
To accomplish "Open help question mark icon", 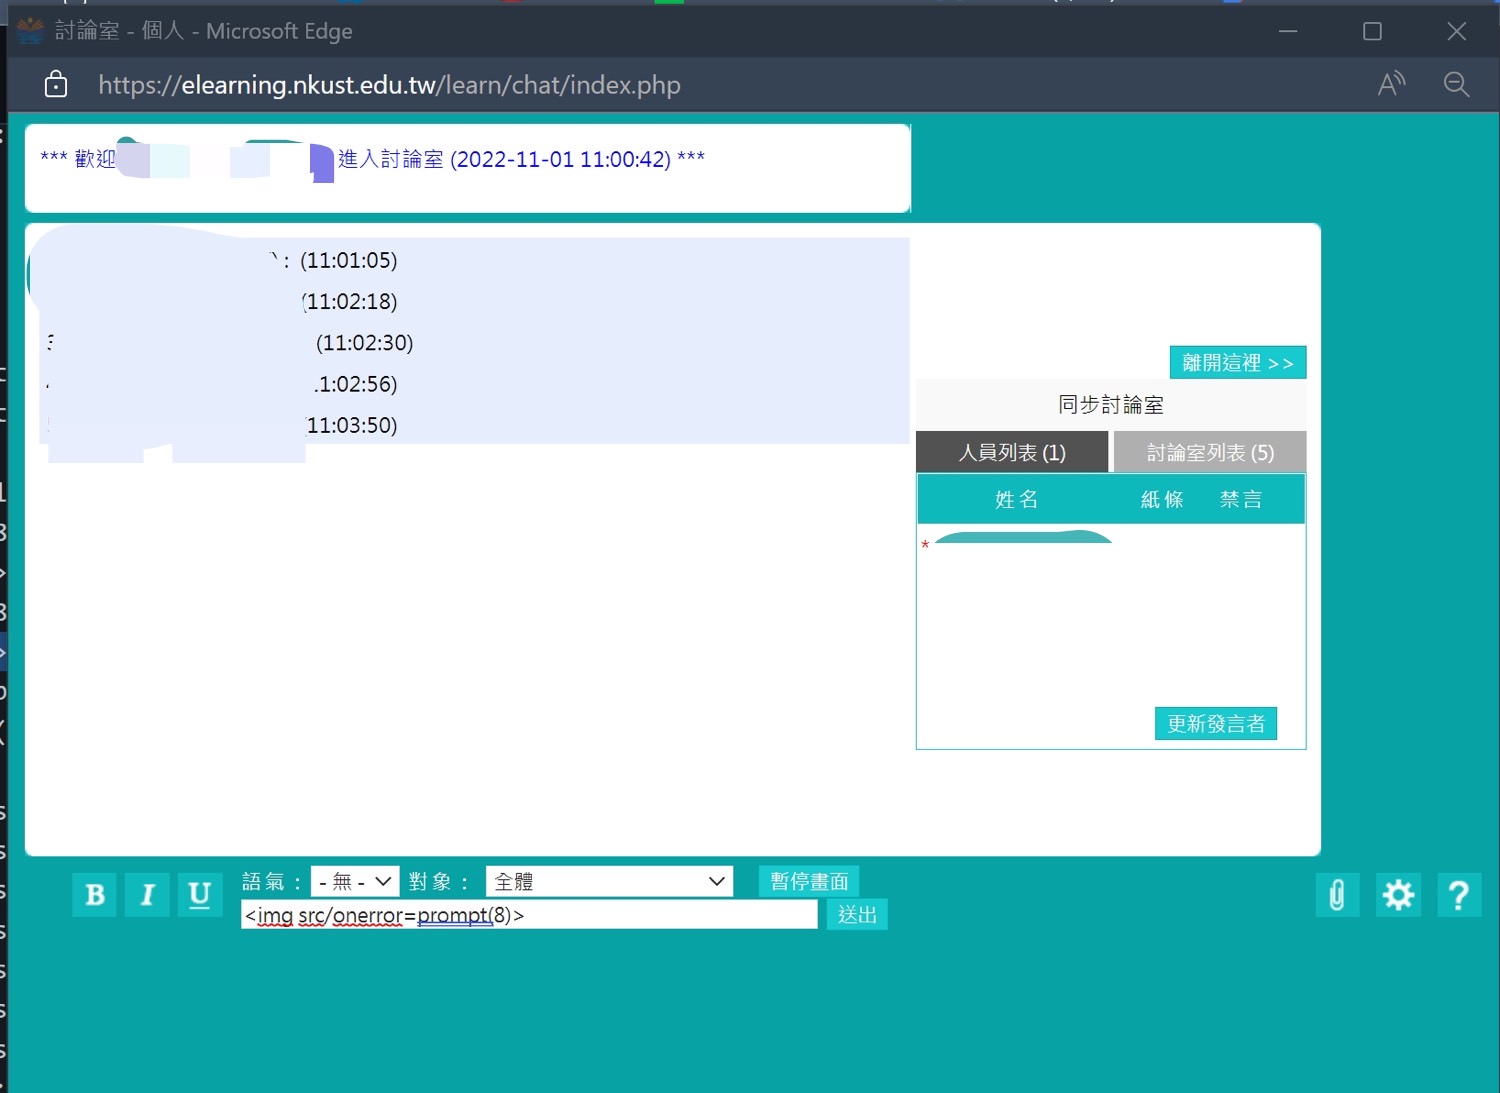I will coord(1459,894).
